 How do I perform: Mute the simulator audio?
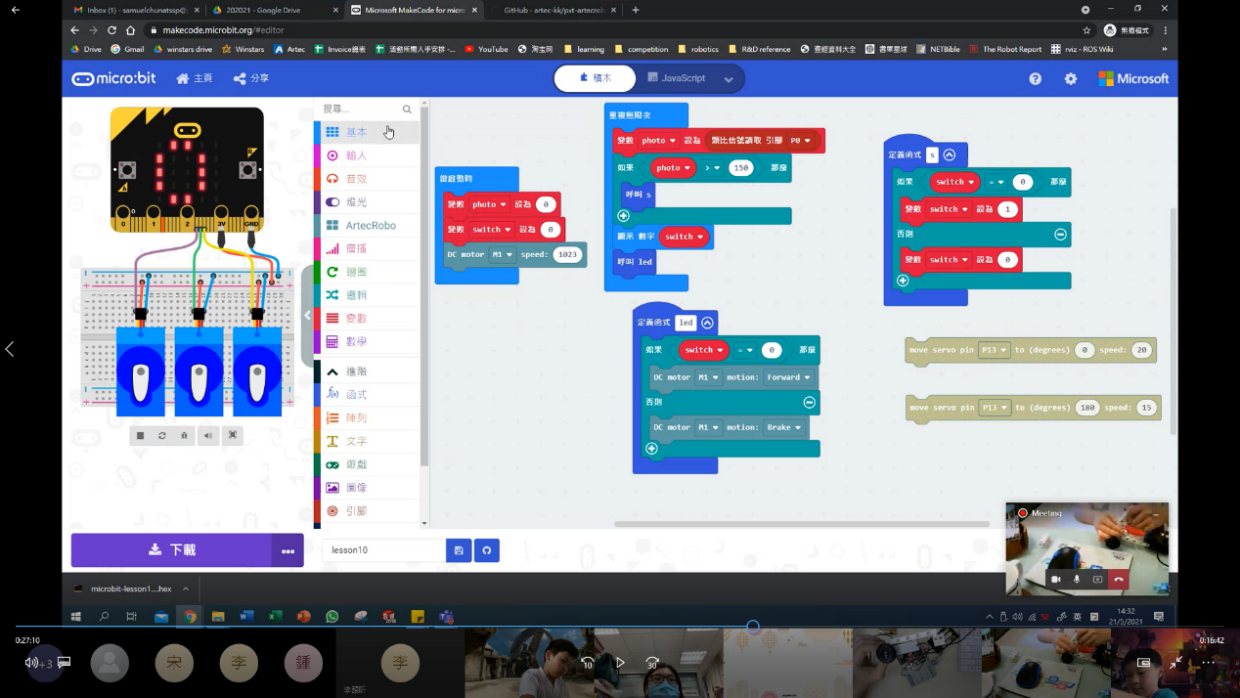tap(208, 435)
